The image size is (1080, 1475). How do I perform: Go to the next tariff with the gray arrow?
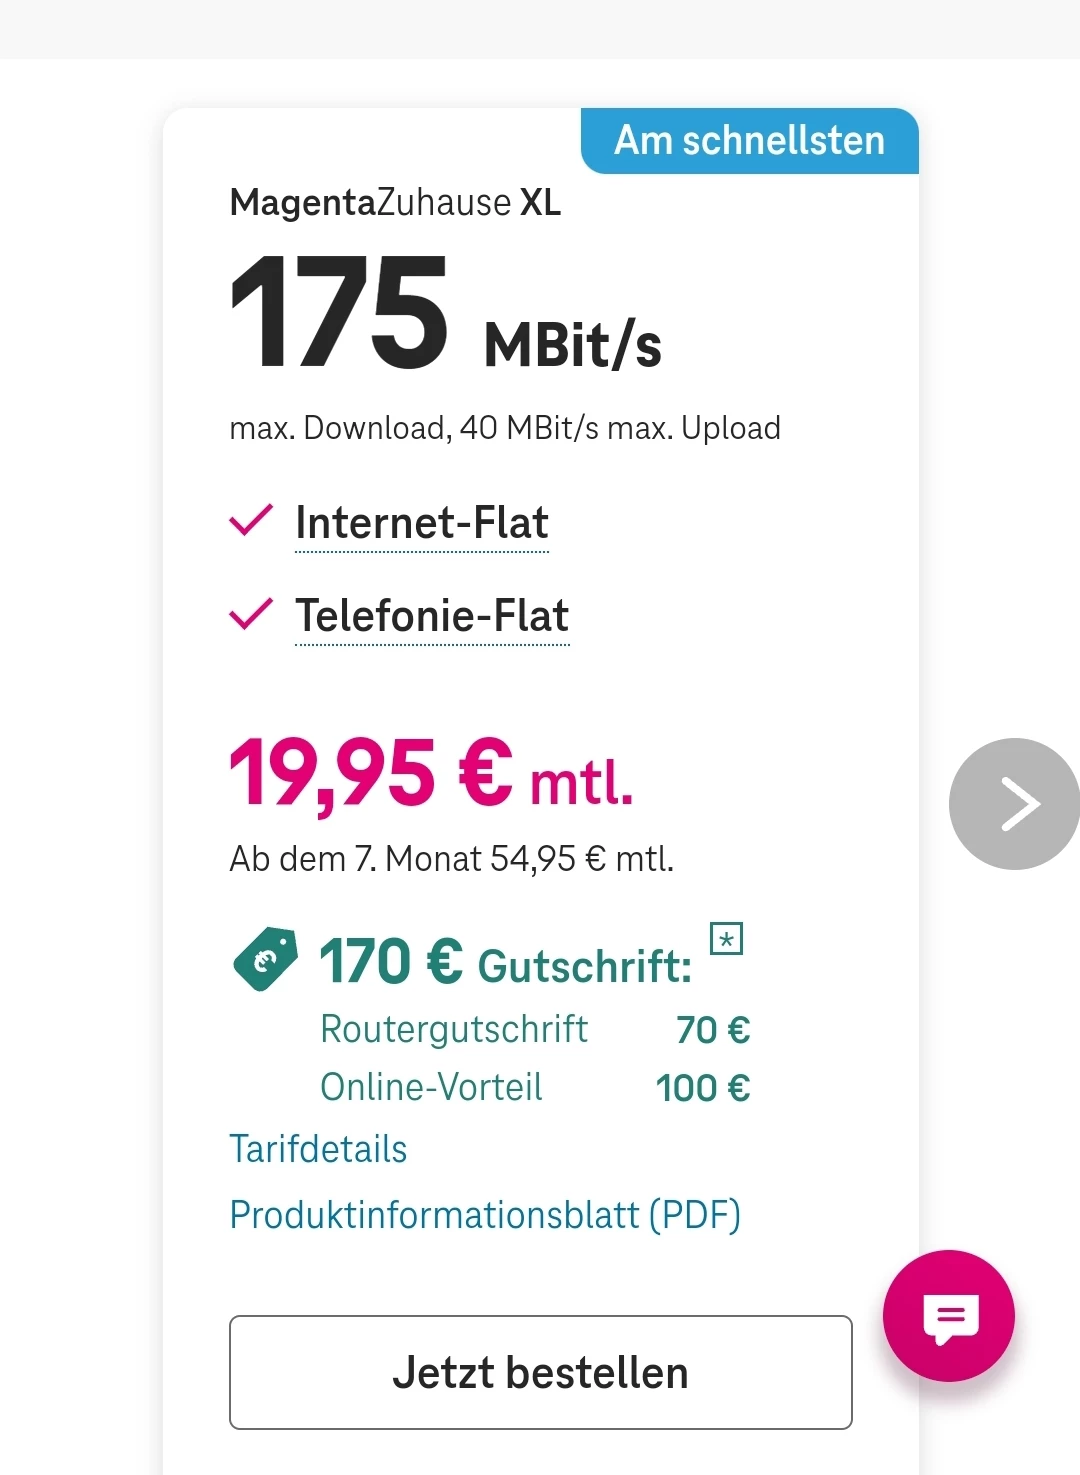coord(1014,804)
